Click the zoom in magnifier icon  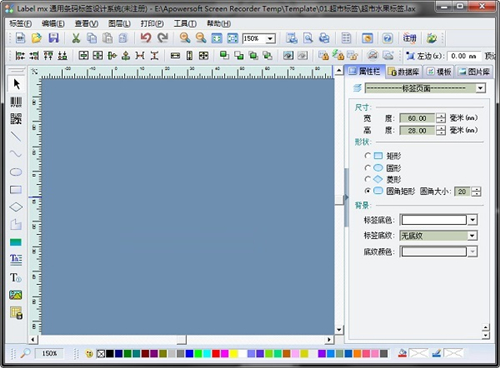(x=185, y=38)
